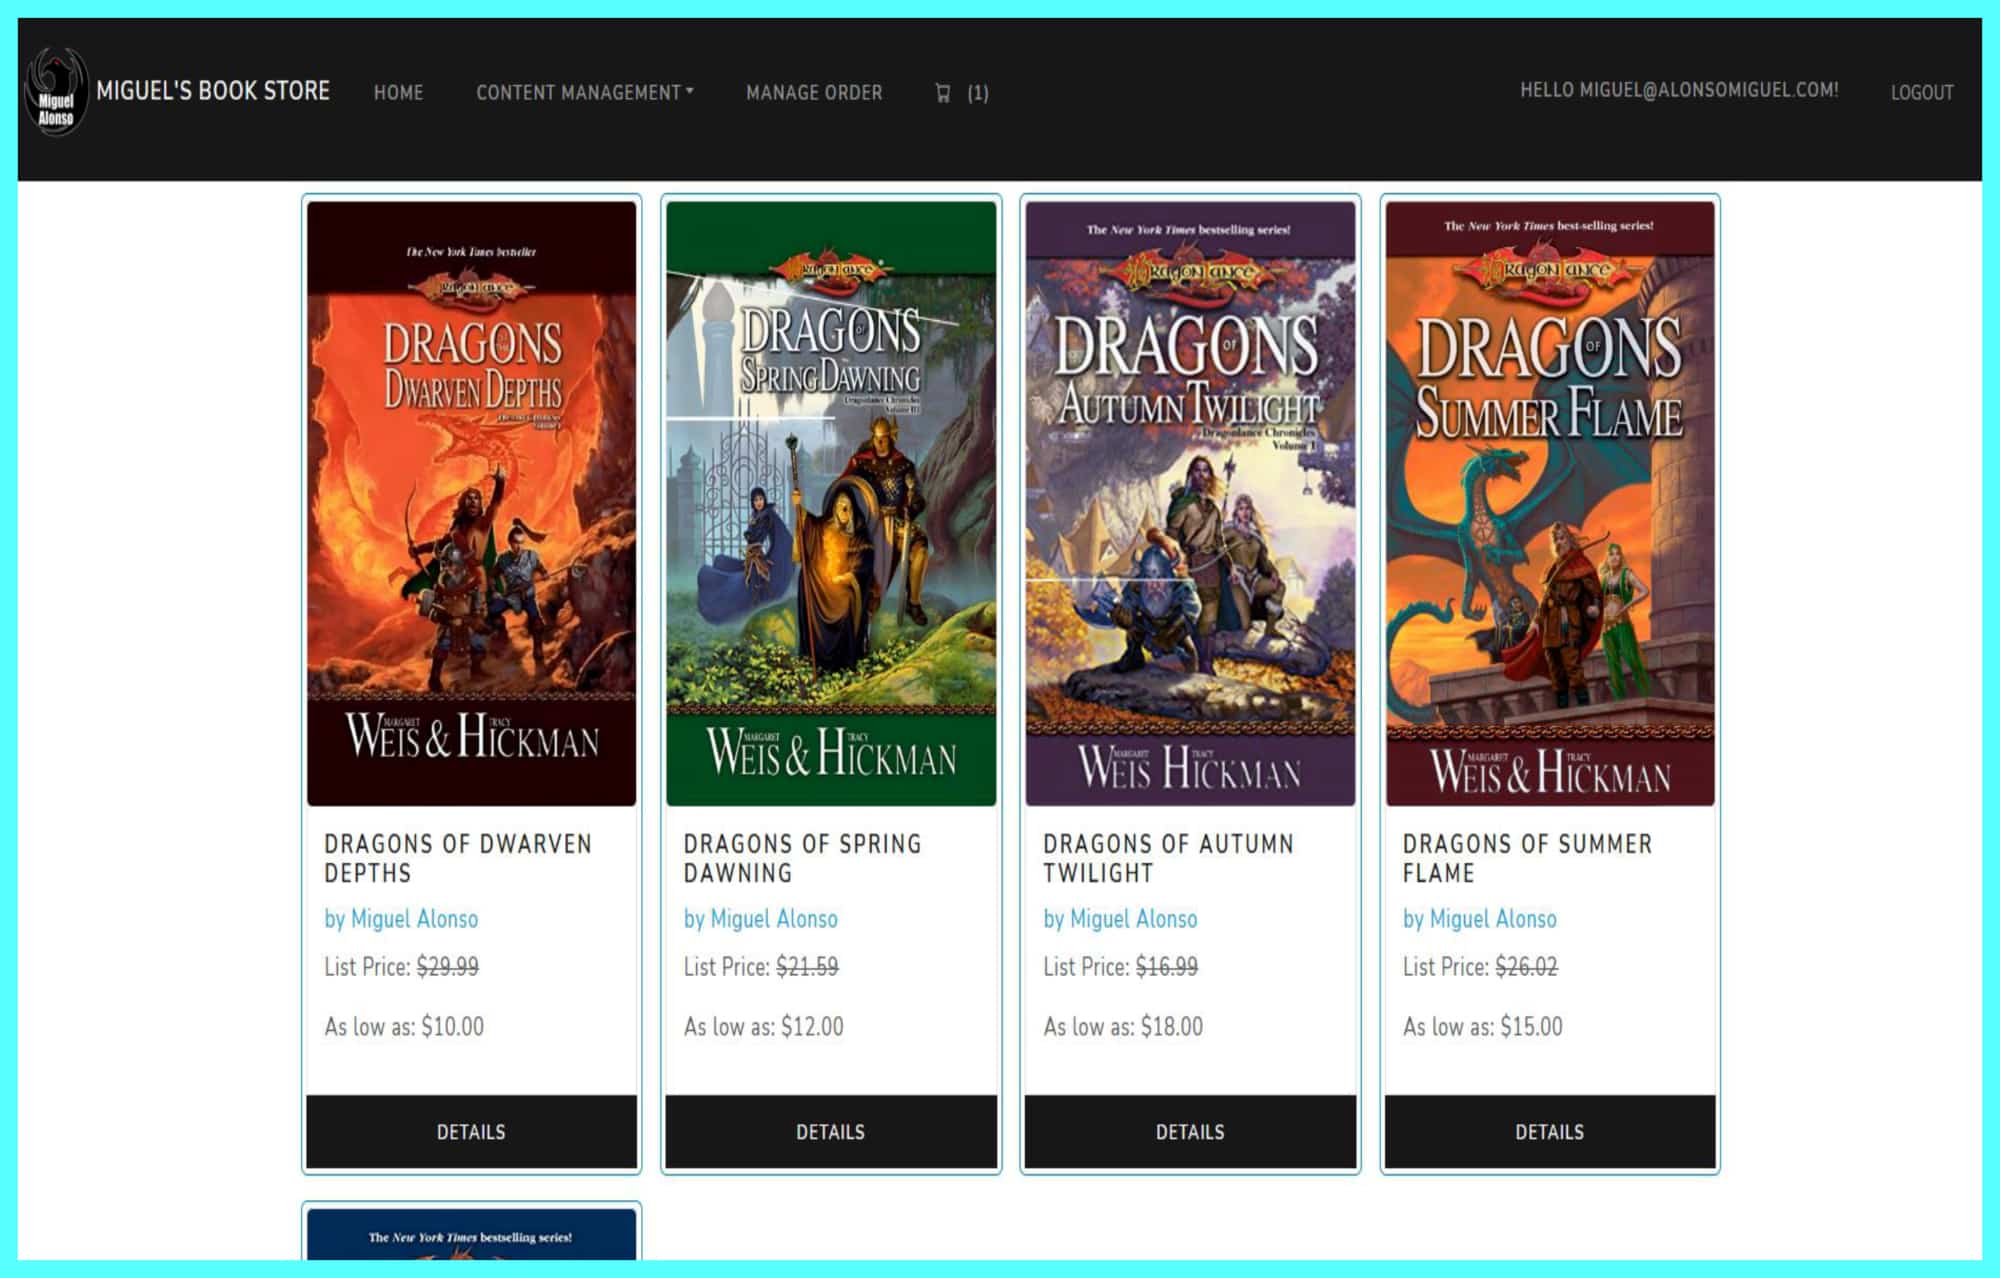This screenshot has width=2000, height=1278.
Task: Open the Manage Order page
Action: [814, 93]
